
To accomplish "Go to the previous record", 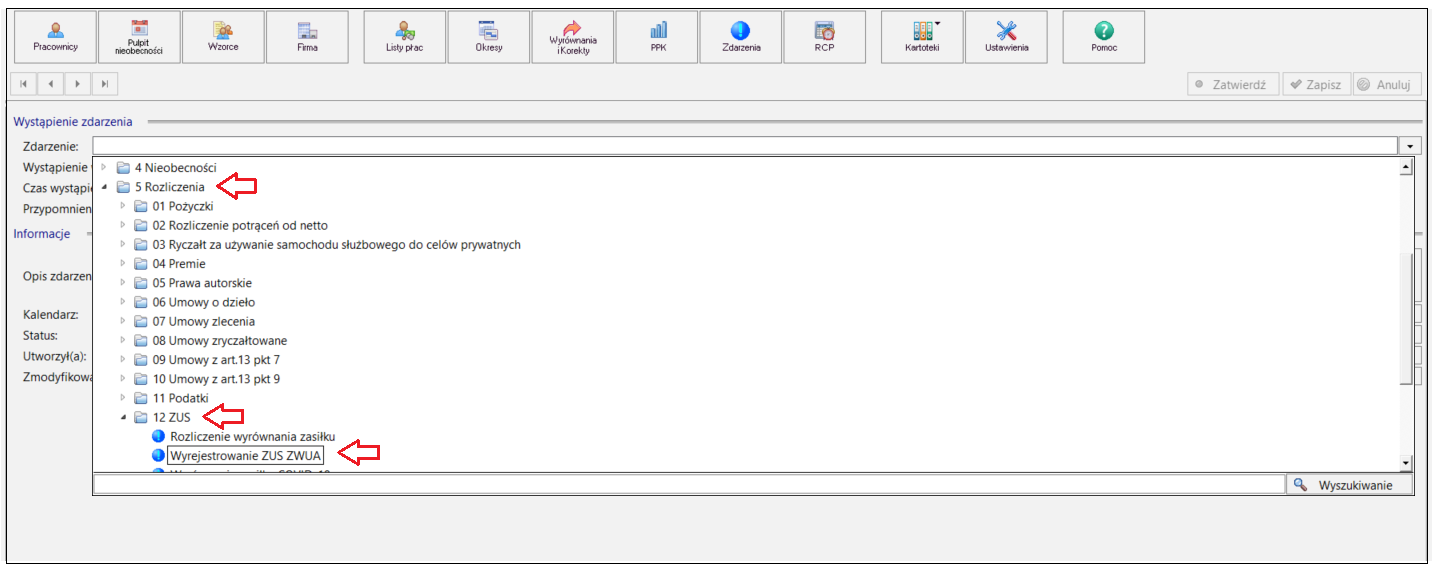I will [x=50, y=85].
